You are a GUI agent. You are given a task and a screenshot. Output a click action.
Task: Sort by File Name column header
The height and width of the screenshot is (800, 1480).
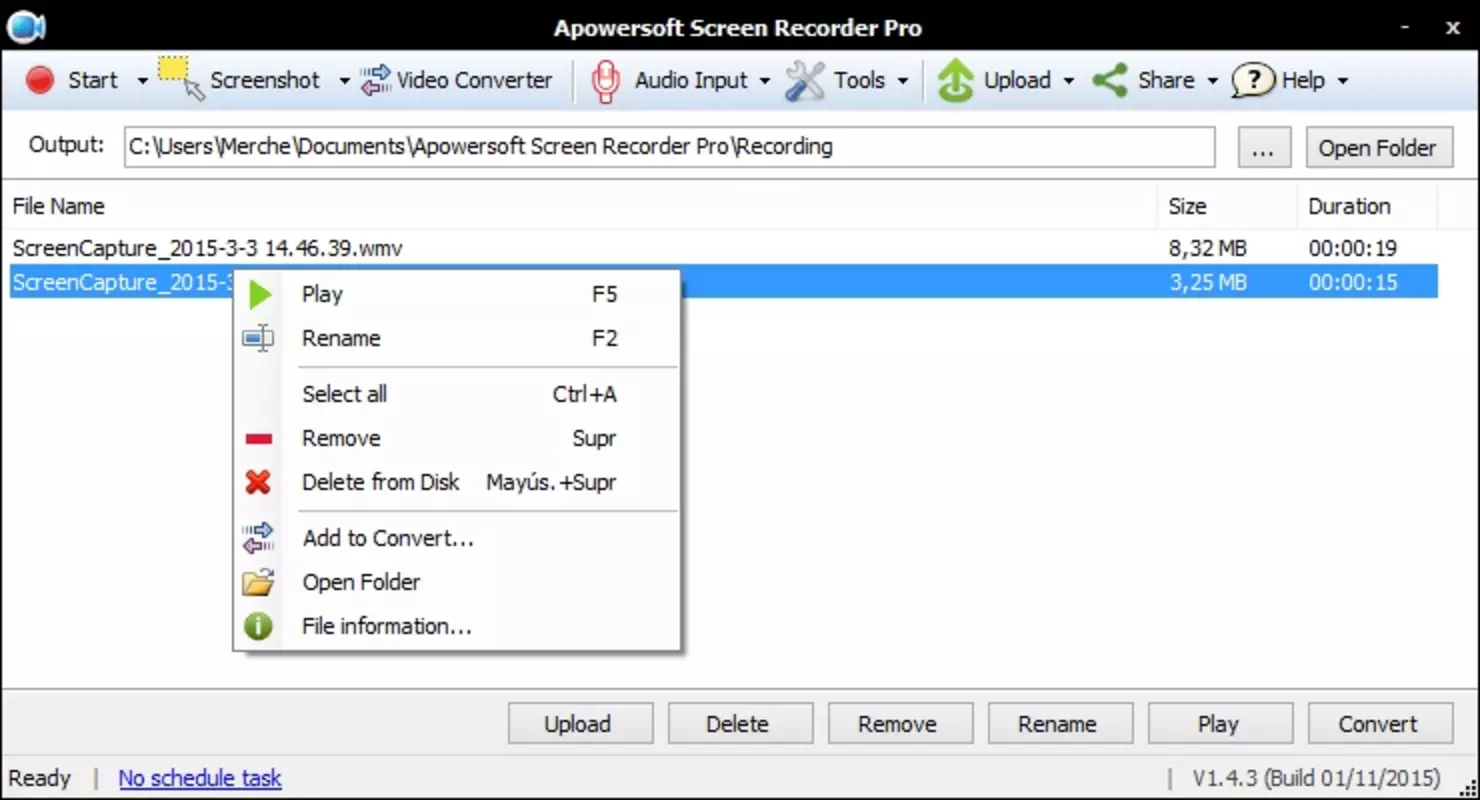580,206
